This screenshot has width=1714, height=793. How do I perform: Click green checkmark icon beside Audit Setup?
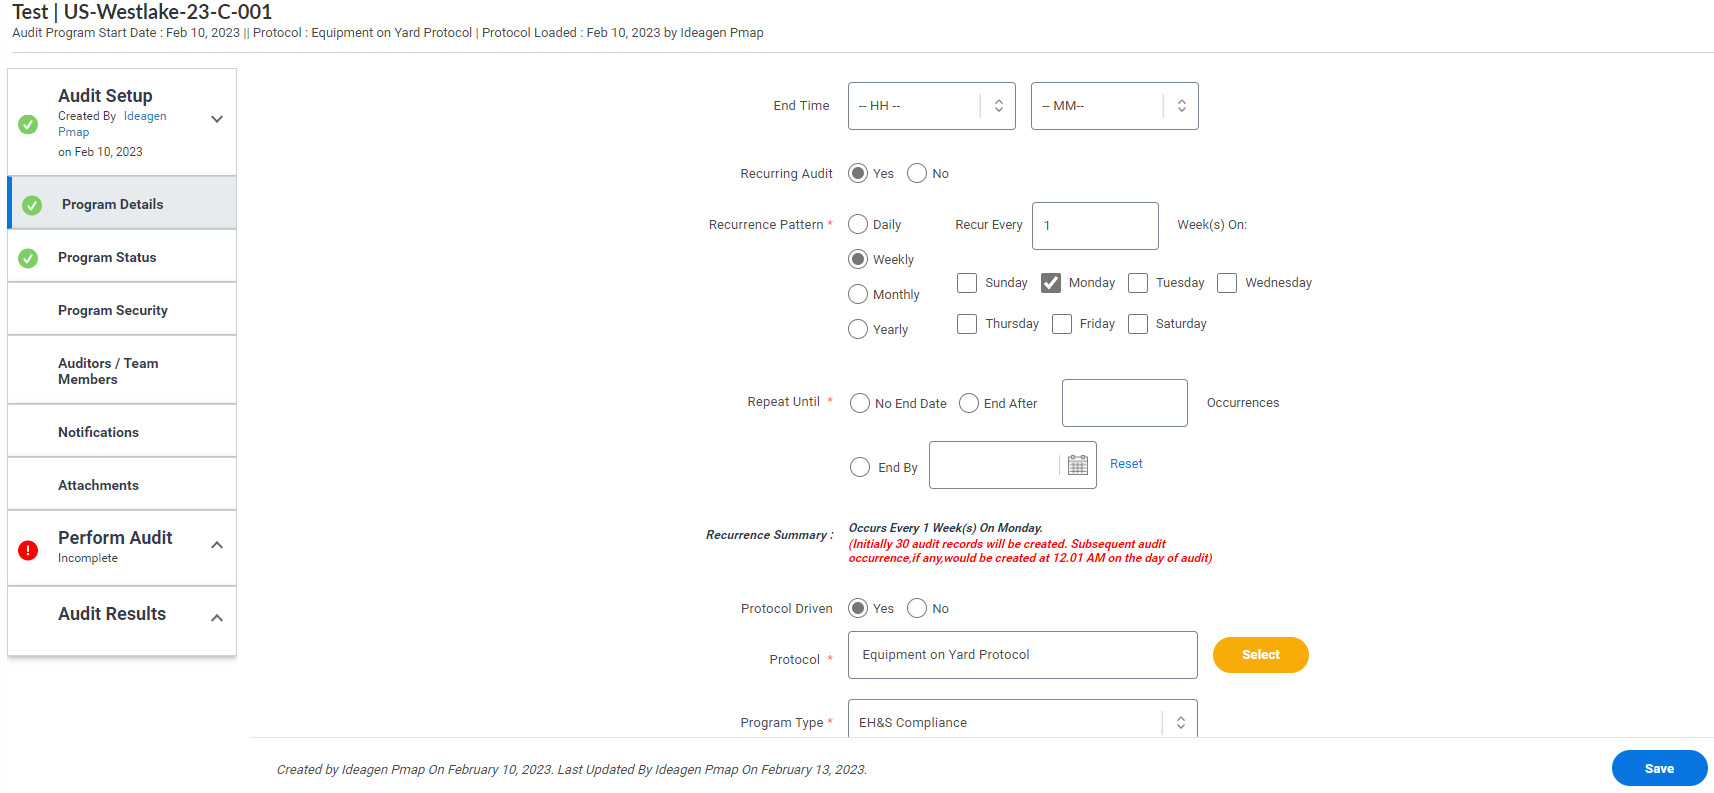[28, 124]
